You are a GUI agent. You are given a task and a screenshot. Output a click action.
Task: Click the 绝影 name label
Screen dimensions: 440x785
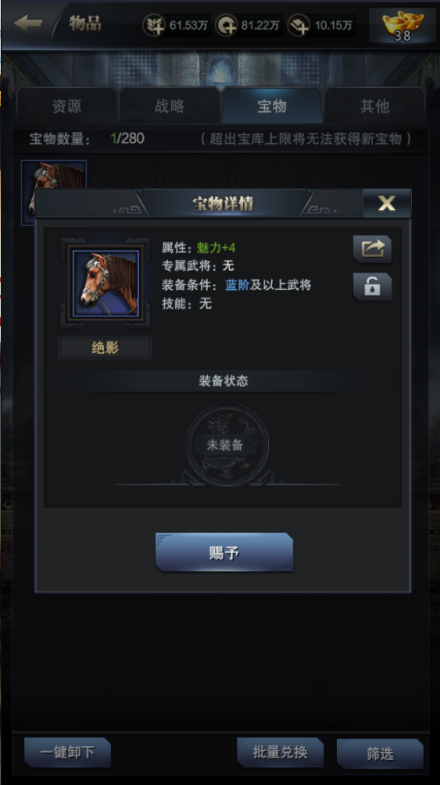click(x=105, y=347)
